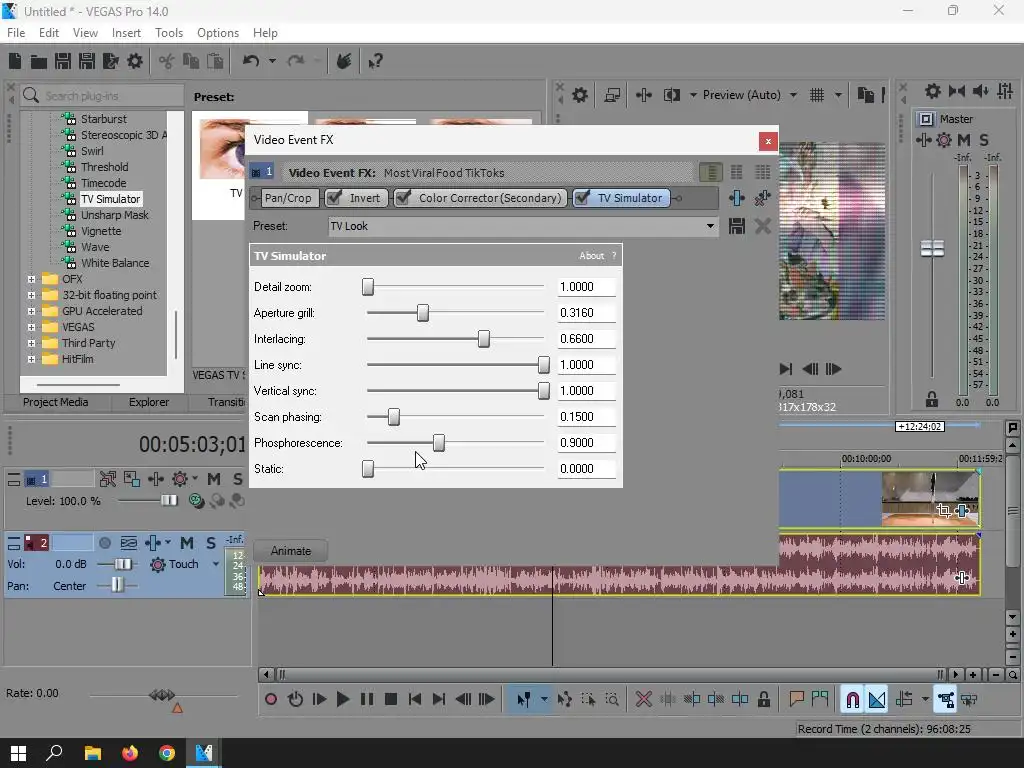
Task: Open the TV Look preset dropdown
Action: tap(710, 226)
